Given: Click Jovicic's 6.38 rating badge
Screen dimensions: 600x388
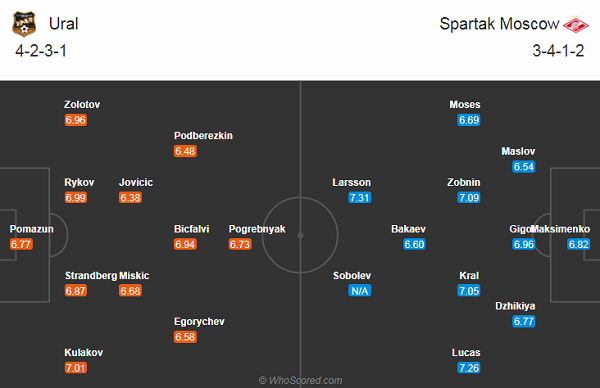Looking at the screenshot, I should pyautogui.click(x=130, y=197).
